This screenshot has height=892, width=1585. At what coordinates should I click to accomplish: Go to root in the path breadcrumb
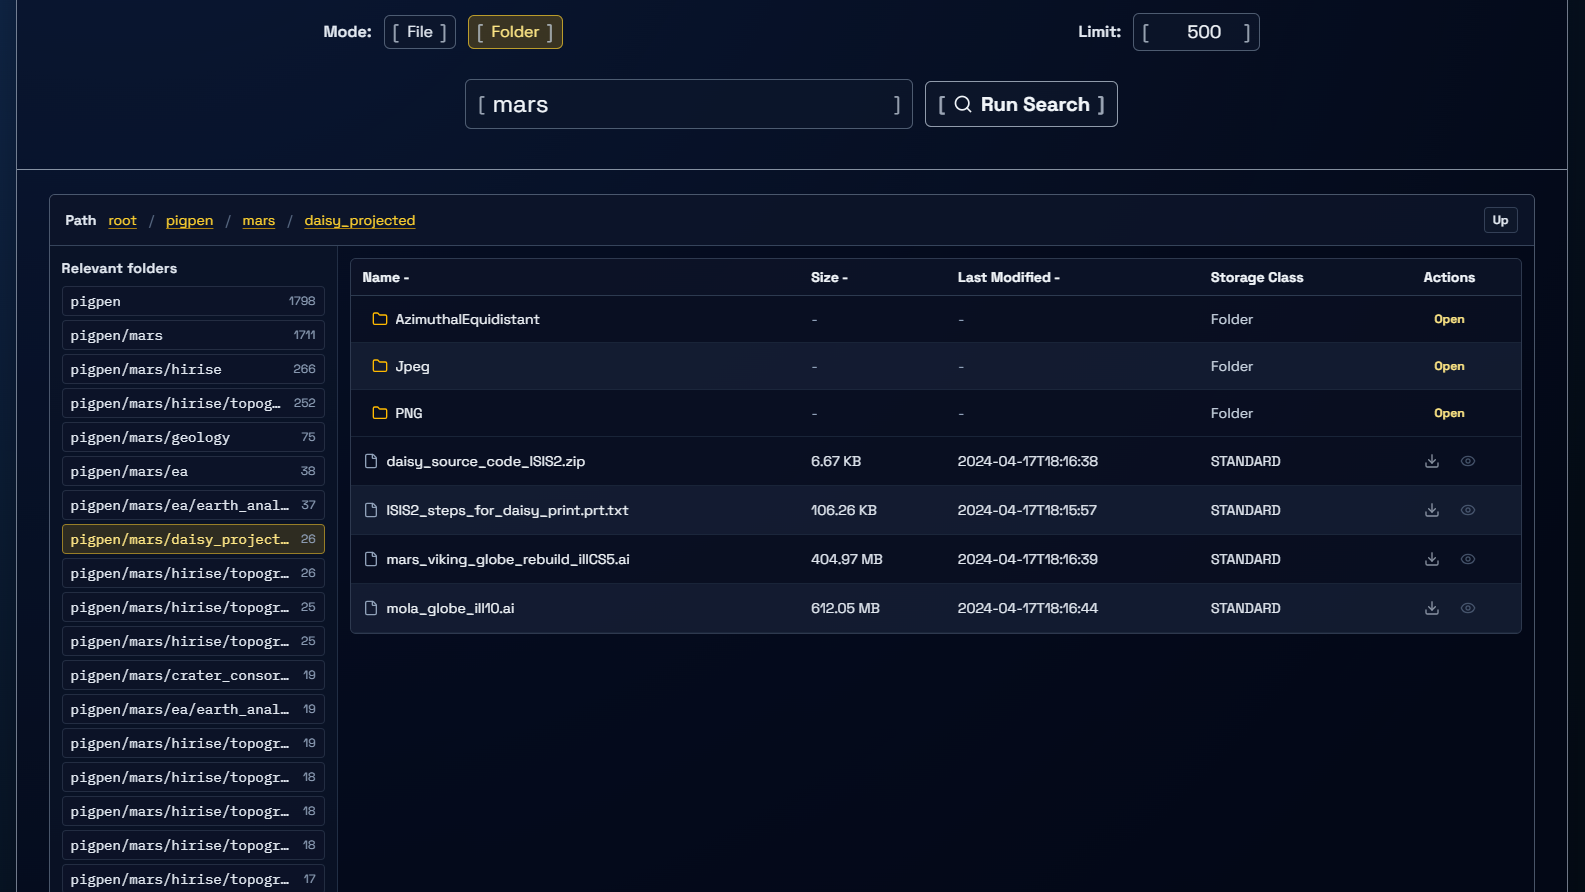[x=122, y=220]
